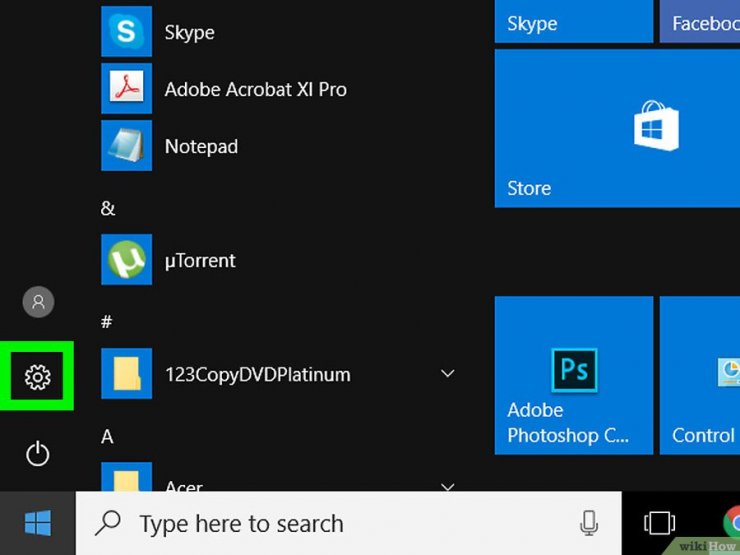The image size is (740, 555).
Task: Open Task View on the taskbar
Action: (659, 523)
